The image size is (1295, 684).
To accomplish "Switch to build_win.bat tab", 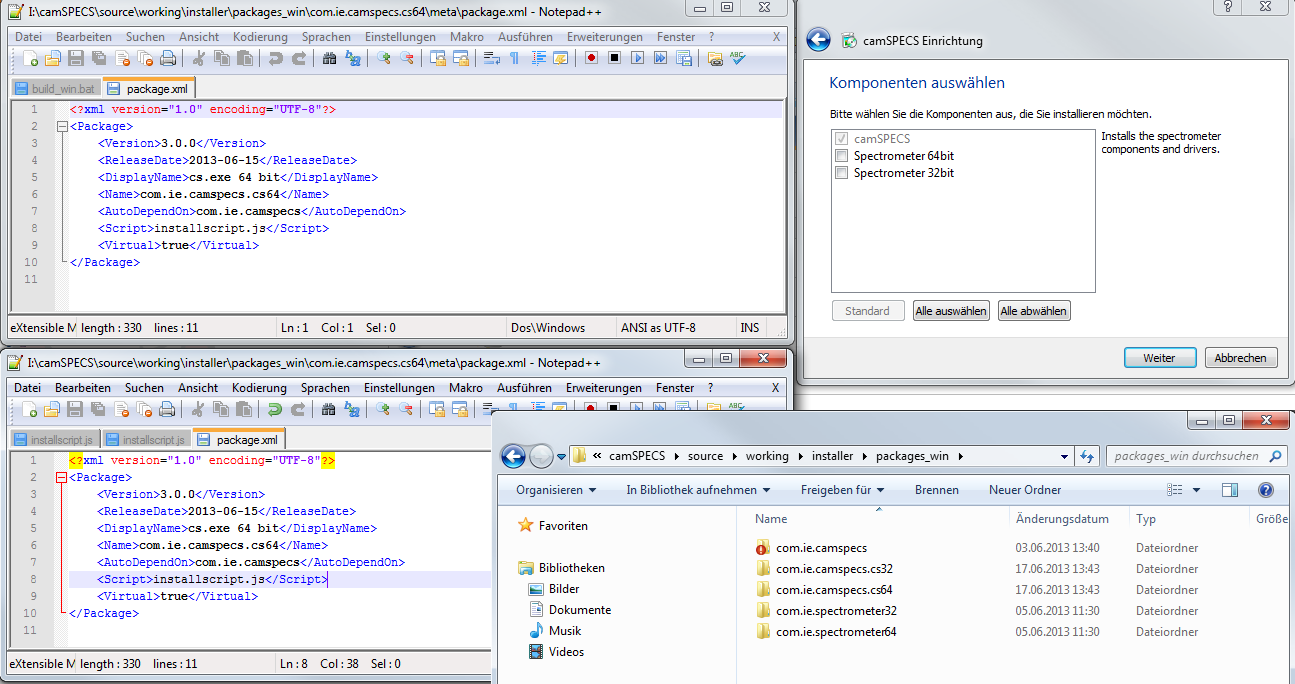I will 56,89.
